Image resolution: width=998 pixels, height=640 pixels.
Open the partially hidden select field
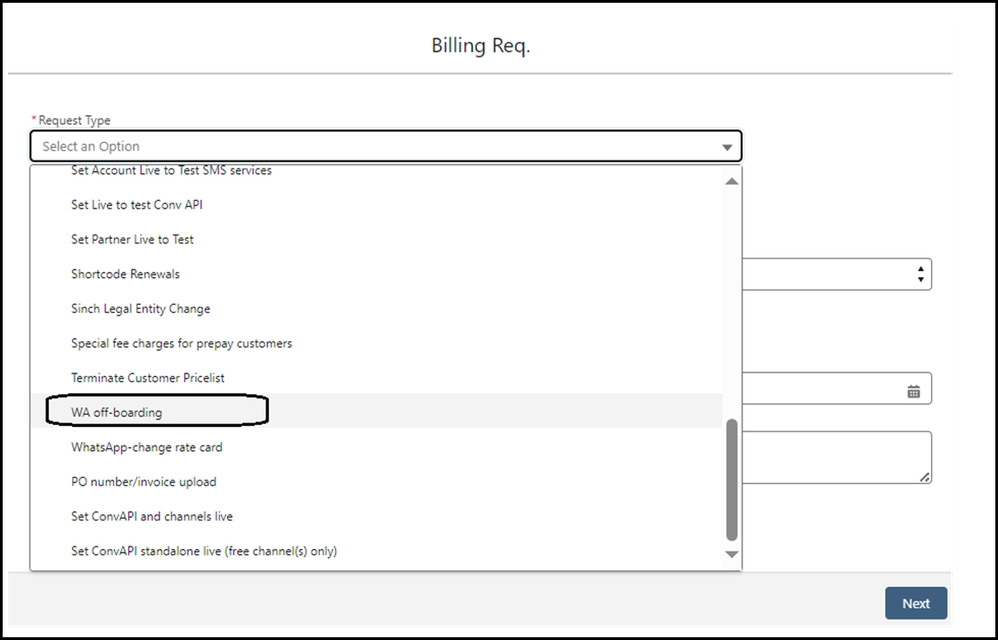836,274
